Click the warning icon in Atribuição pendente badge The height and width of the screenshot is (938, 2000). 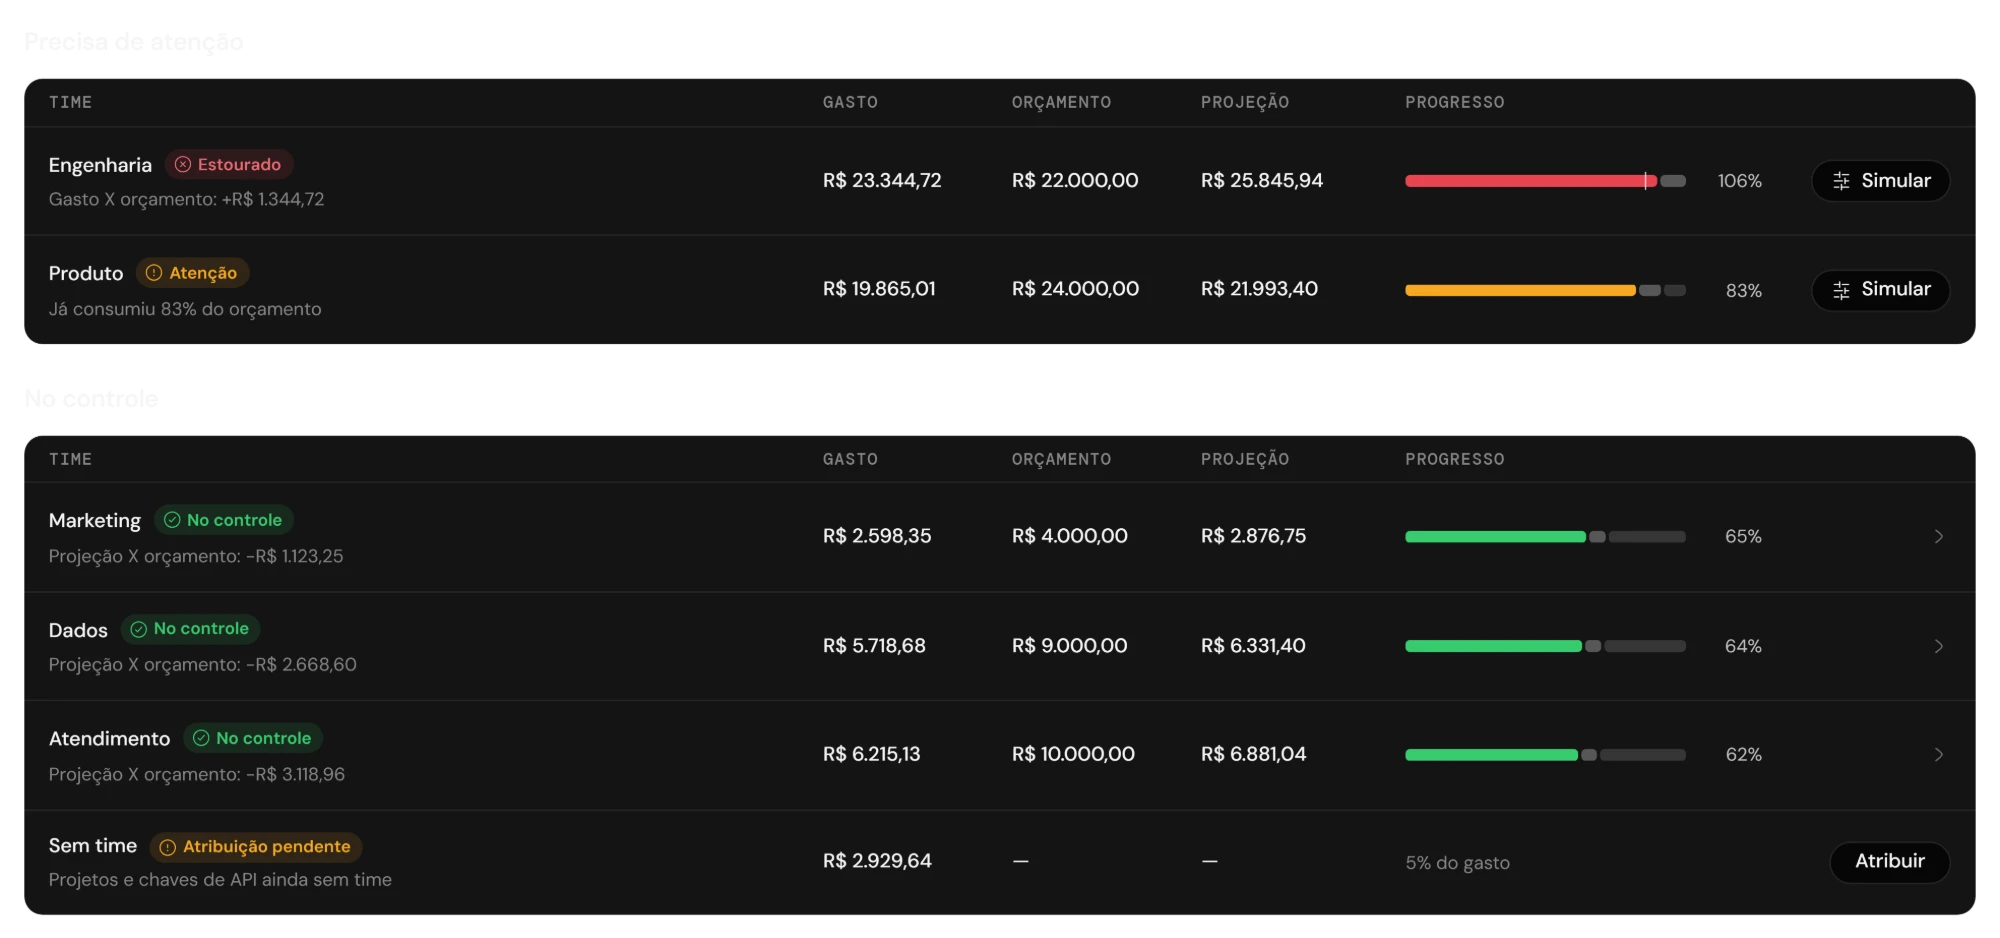168,847
